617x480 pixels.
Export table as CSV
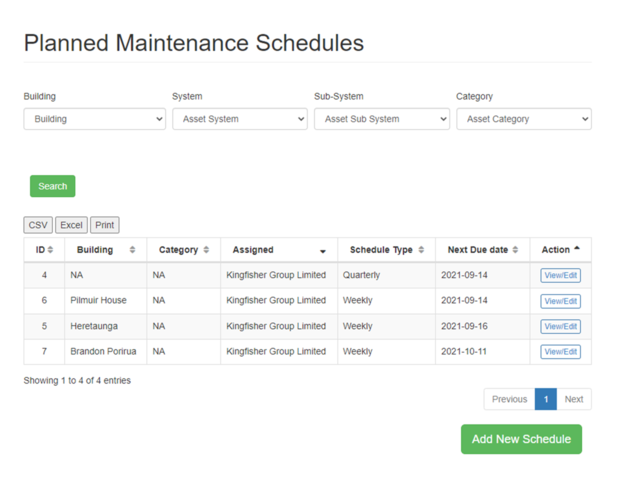coord(38,225)
